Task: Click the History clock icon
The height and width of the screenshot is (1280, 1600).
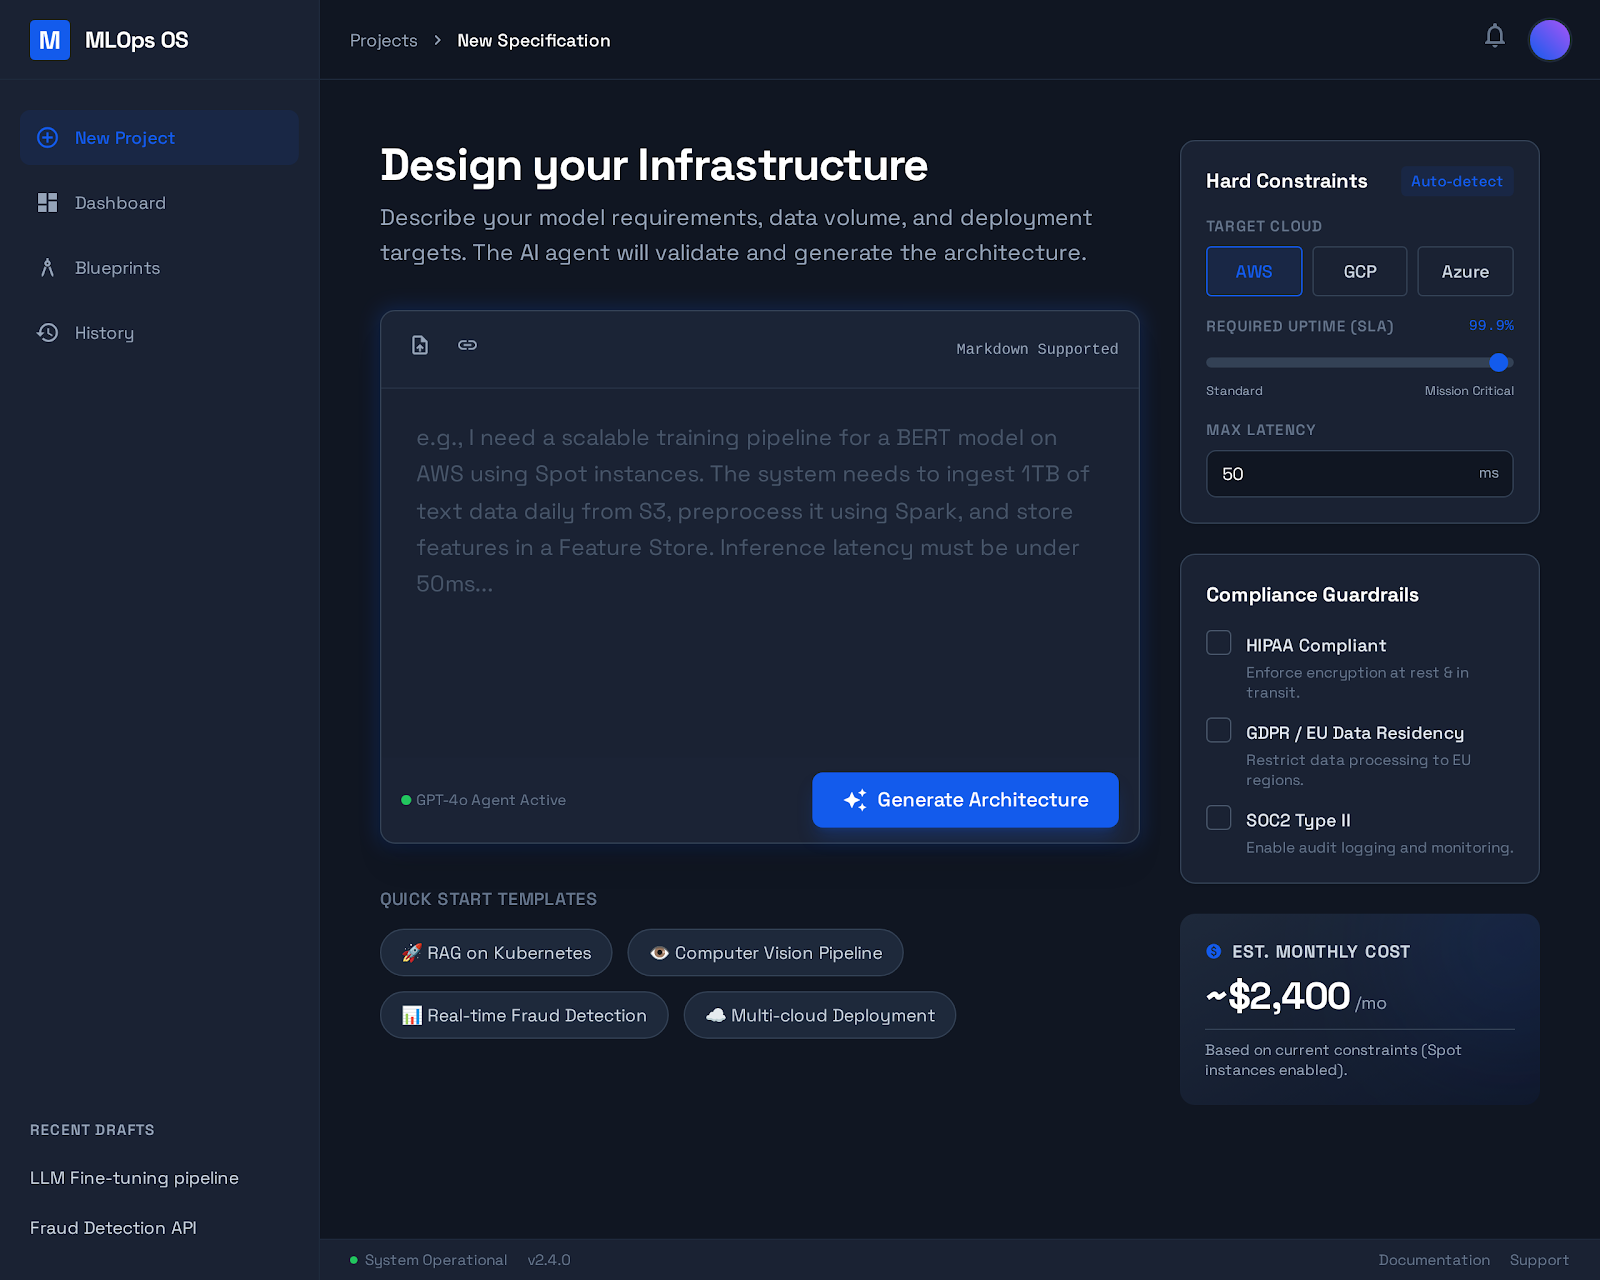Action: click(x=47, y=333)
